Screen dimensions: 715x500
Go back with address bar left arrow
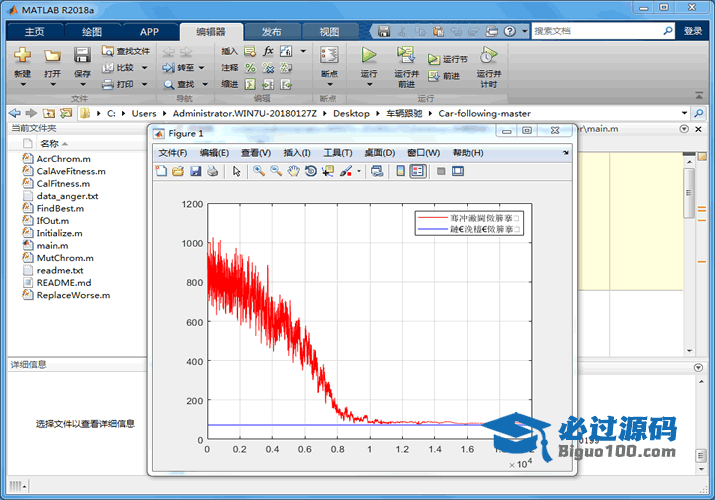pyautogui.click(x=15, y=113)
